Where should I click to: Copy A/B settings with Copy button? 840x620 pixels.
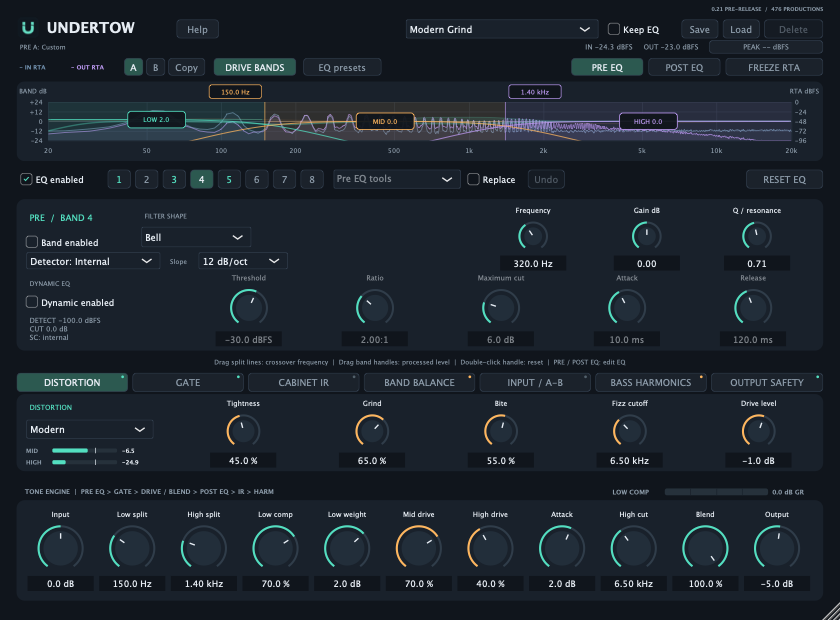pyautogui.click(x=186, y=68)
